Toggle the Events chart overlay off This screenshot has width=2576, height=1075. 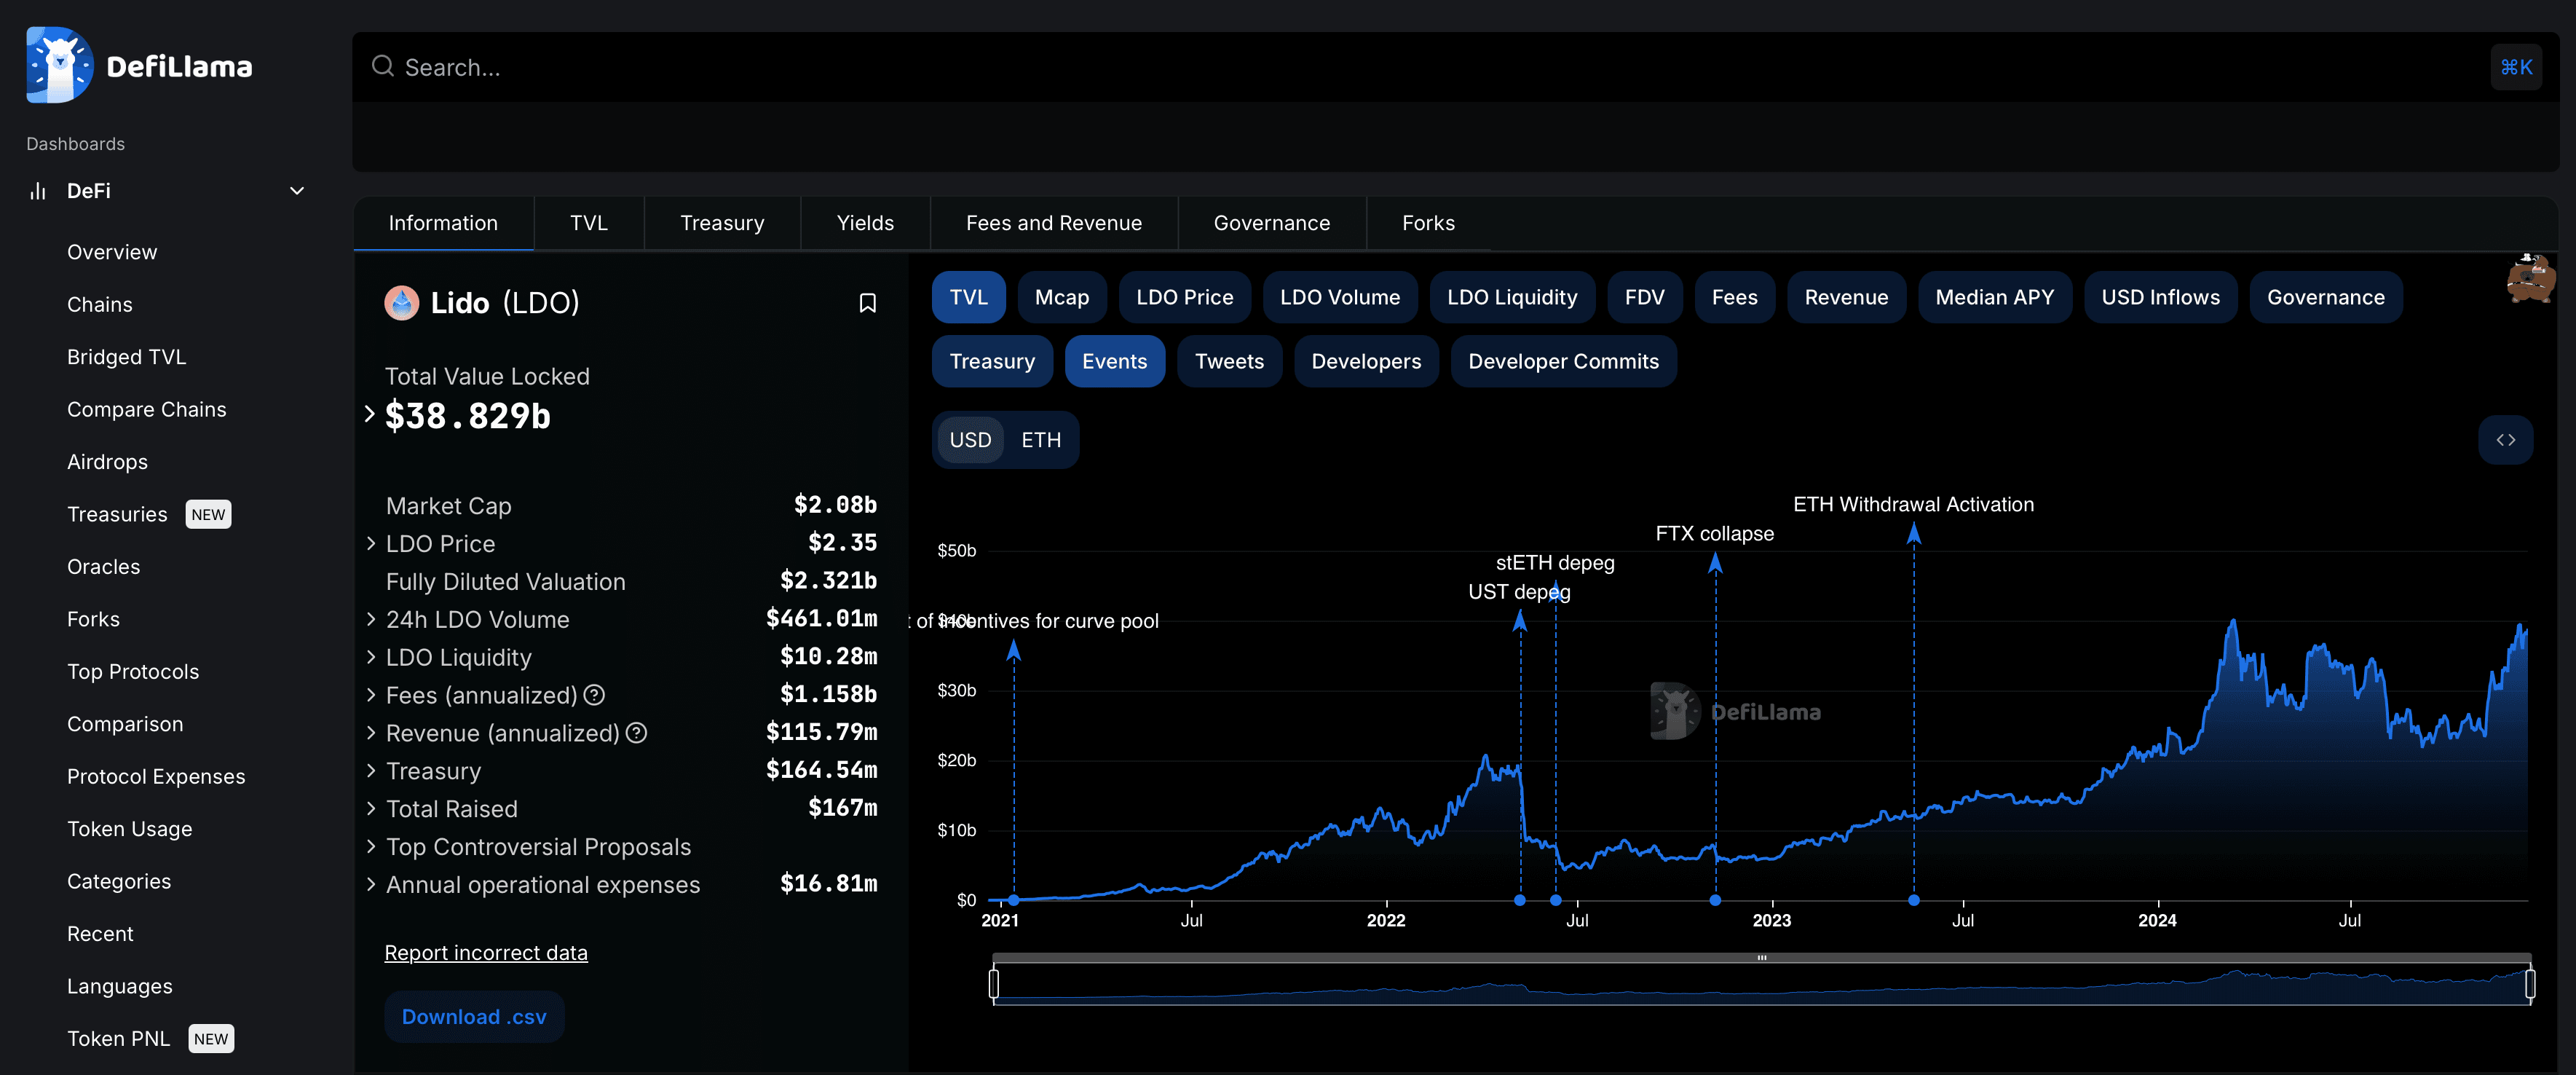(x=1114, y=361)
